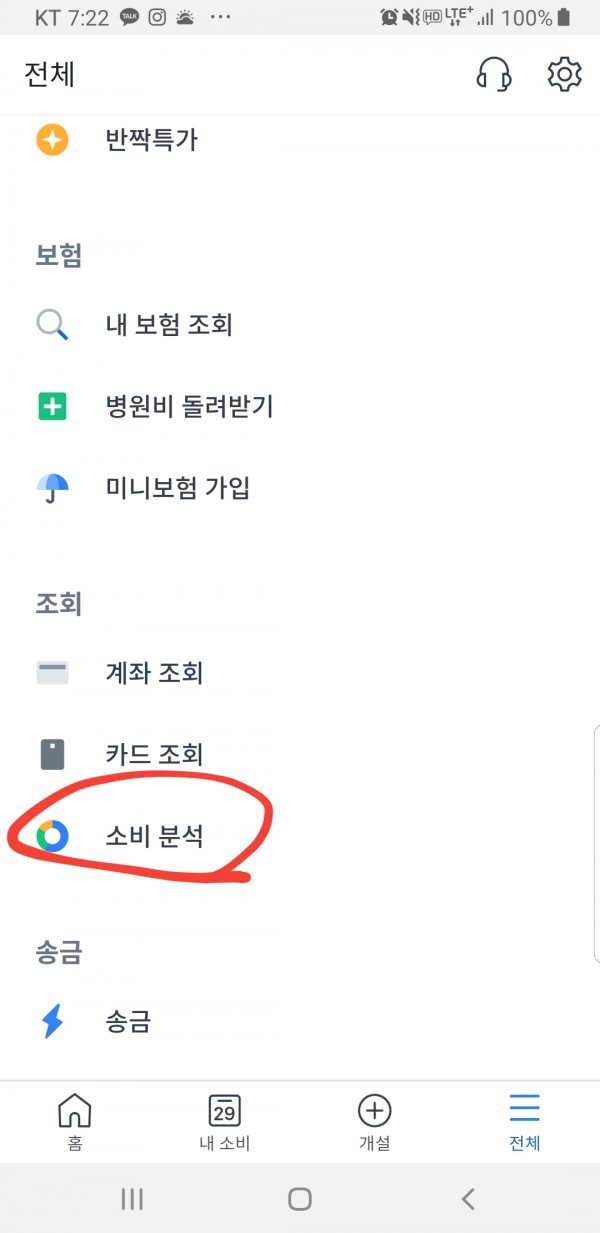Choose 내 보험 조회 text link
This screenshot has height=1233, width=600.
(x=169, y=324)
